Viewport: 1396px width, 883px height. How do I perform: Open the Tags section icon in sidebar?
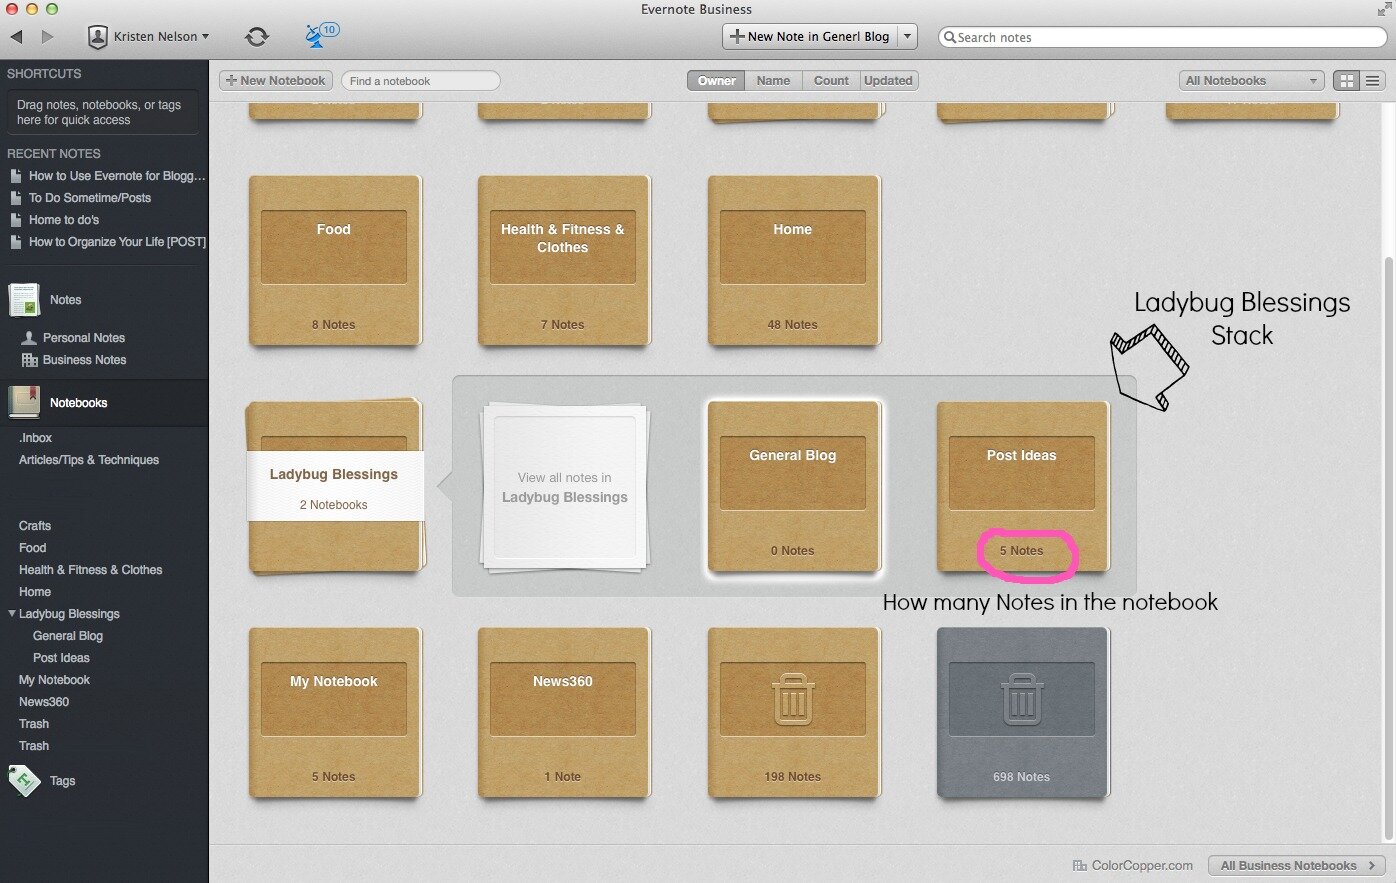(x=23, y=780)
